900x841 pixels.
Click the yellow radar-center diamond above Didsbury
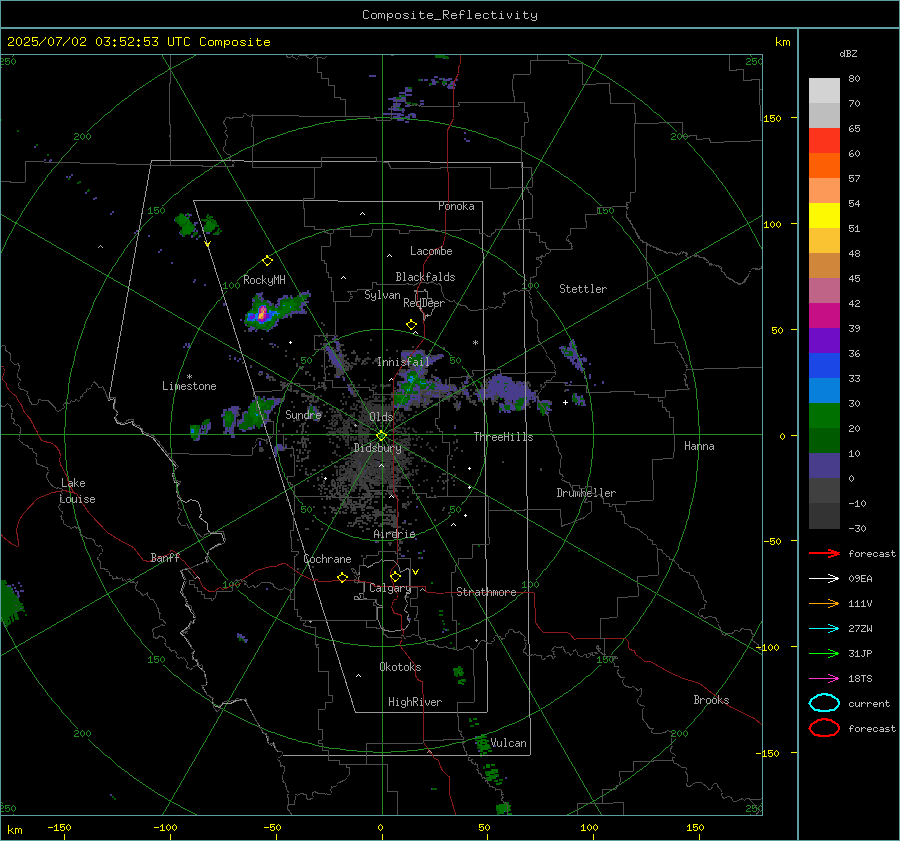pos(381,436)
